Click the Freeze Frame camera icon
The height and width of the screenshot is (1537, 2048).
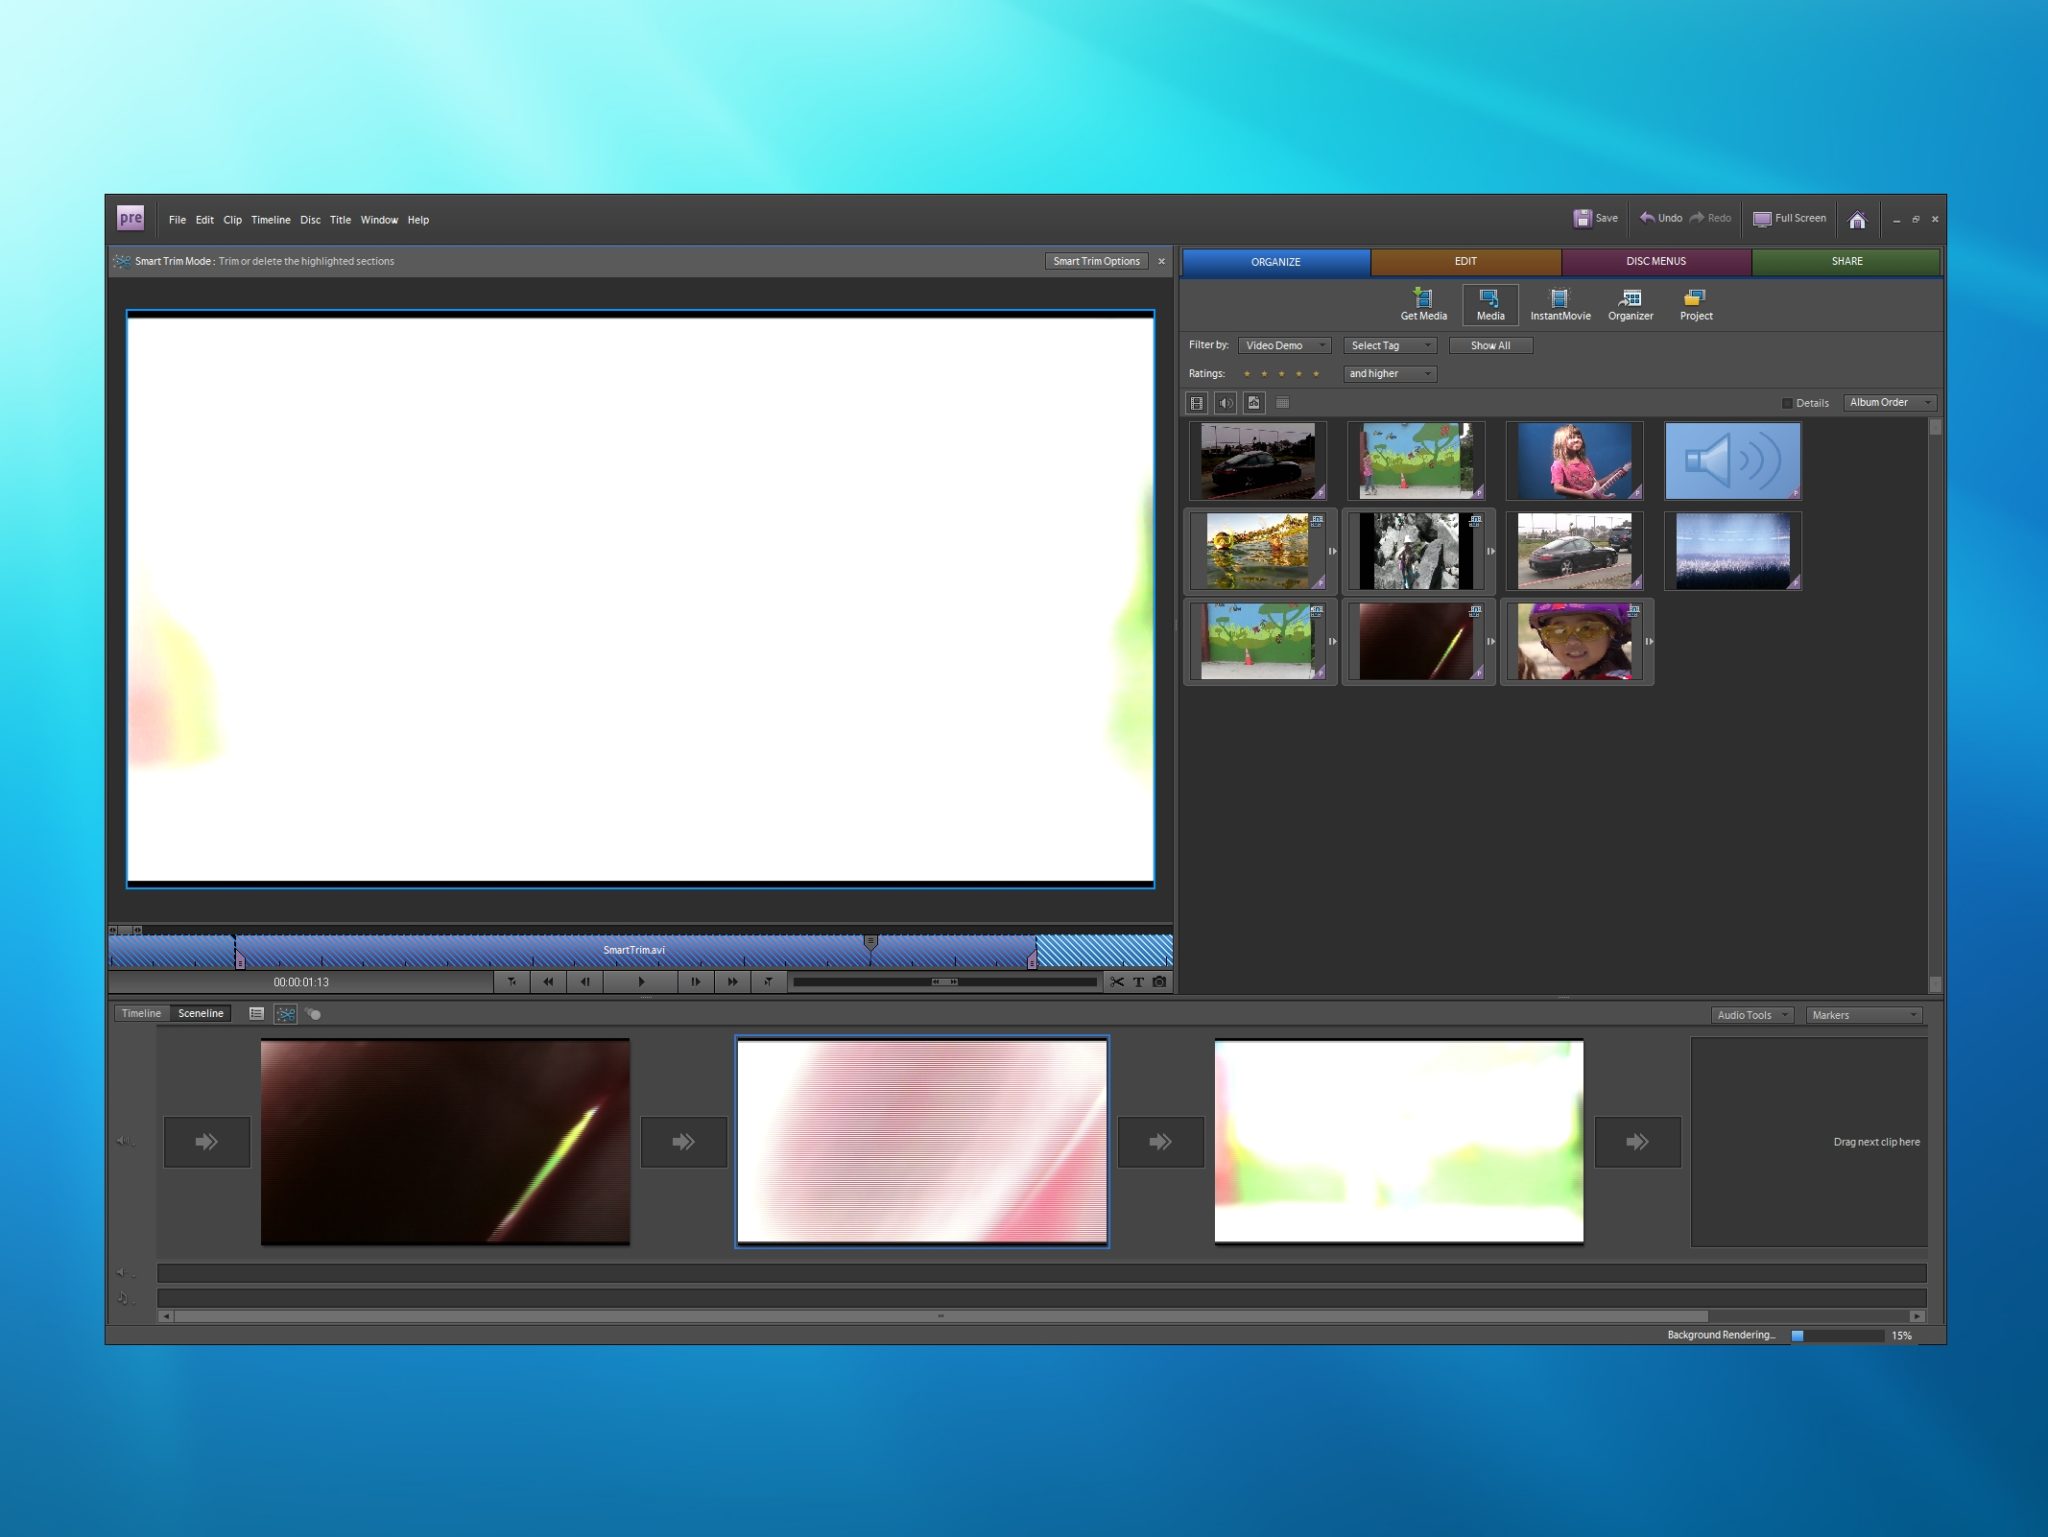click(x=1159, y=982)
